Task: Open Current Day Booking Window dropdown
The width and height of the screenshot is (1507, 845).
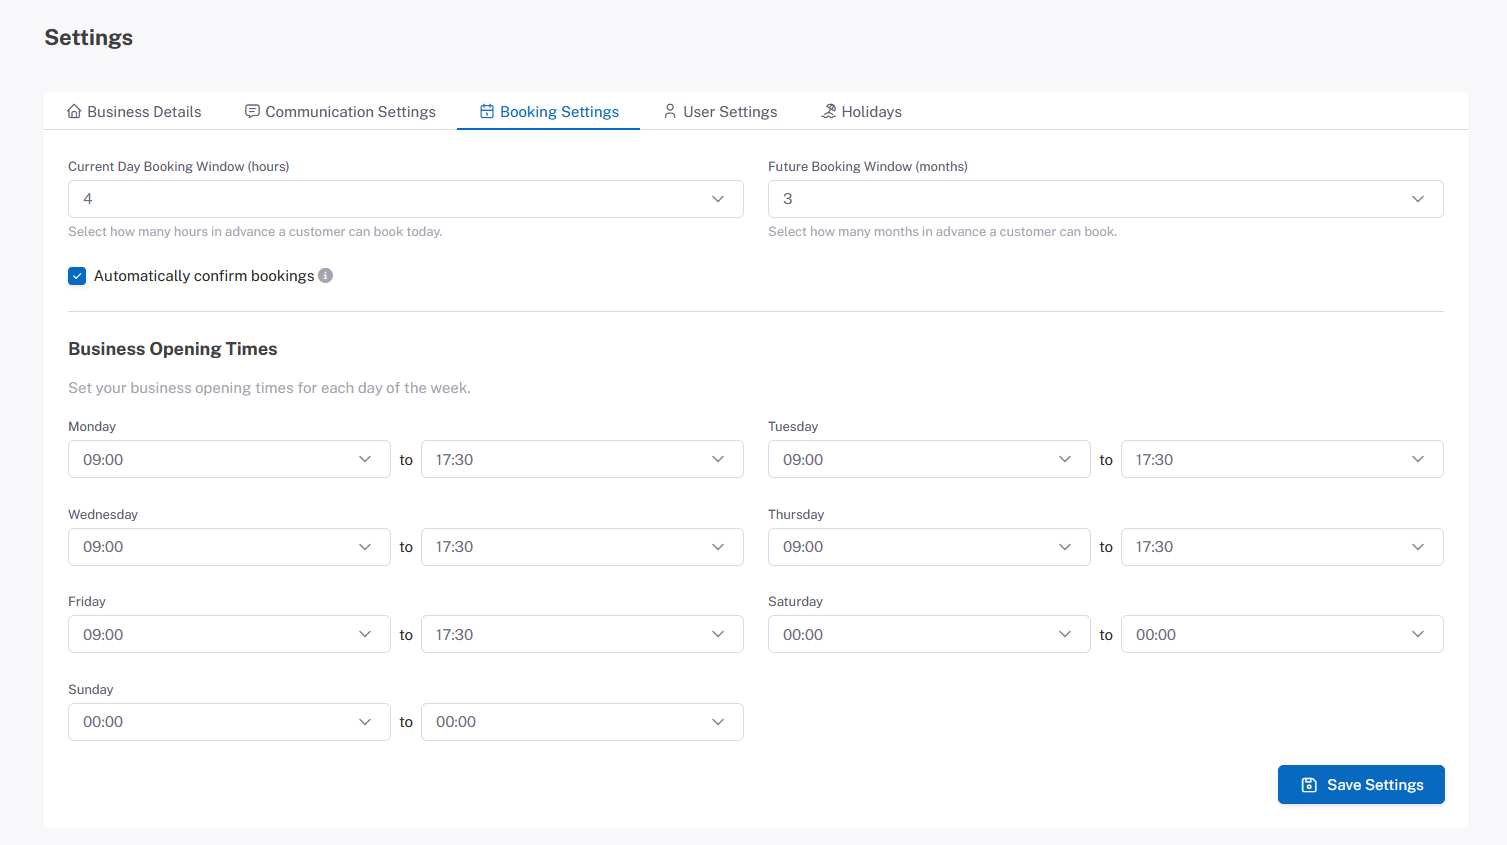Action: (405, 199)
